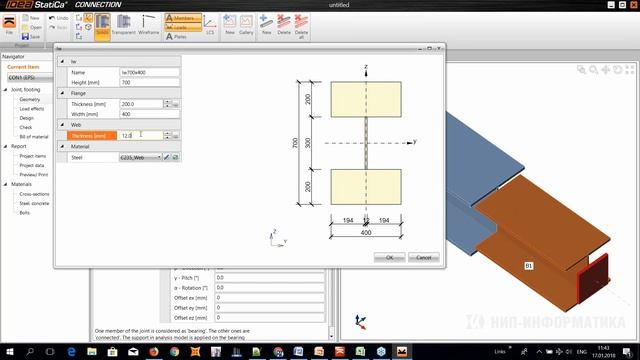The image size is (640, 360).
Task: Confirm the dialog with OK
Action: coord(389,258)
